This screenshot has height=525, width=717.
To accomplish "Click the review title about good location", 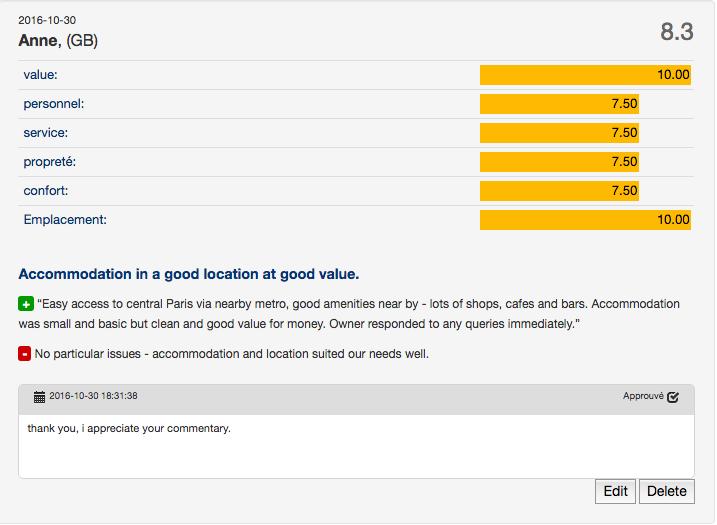I will point(189,274).
